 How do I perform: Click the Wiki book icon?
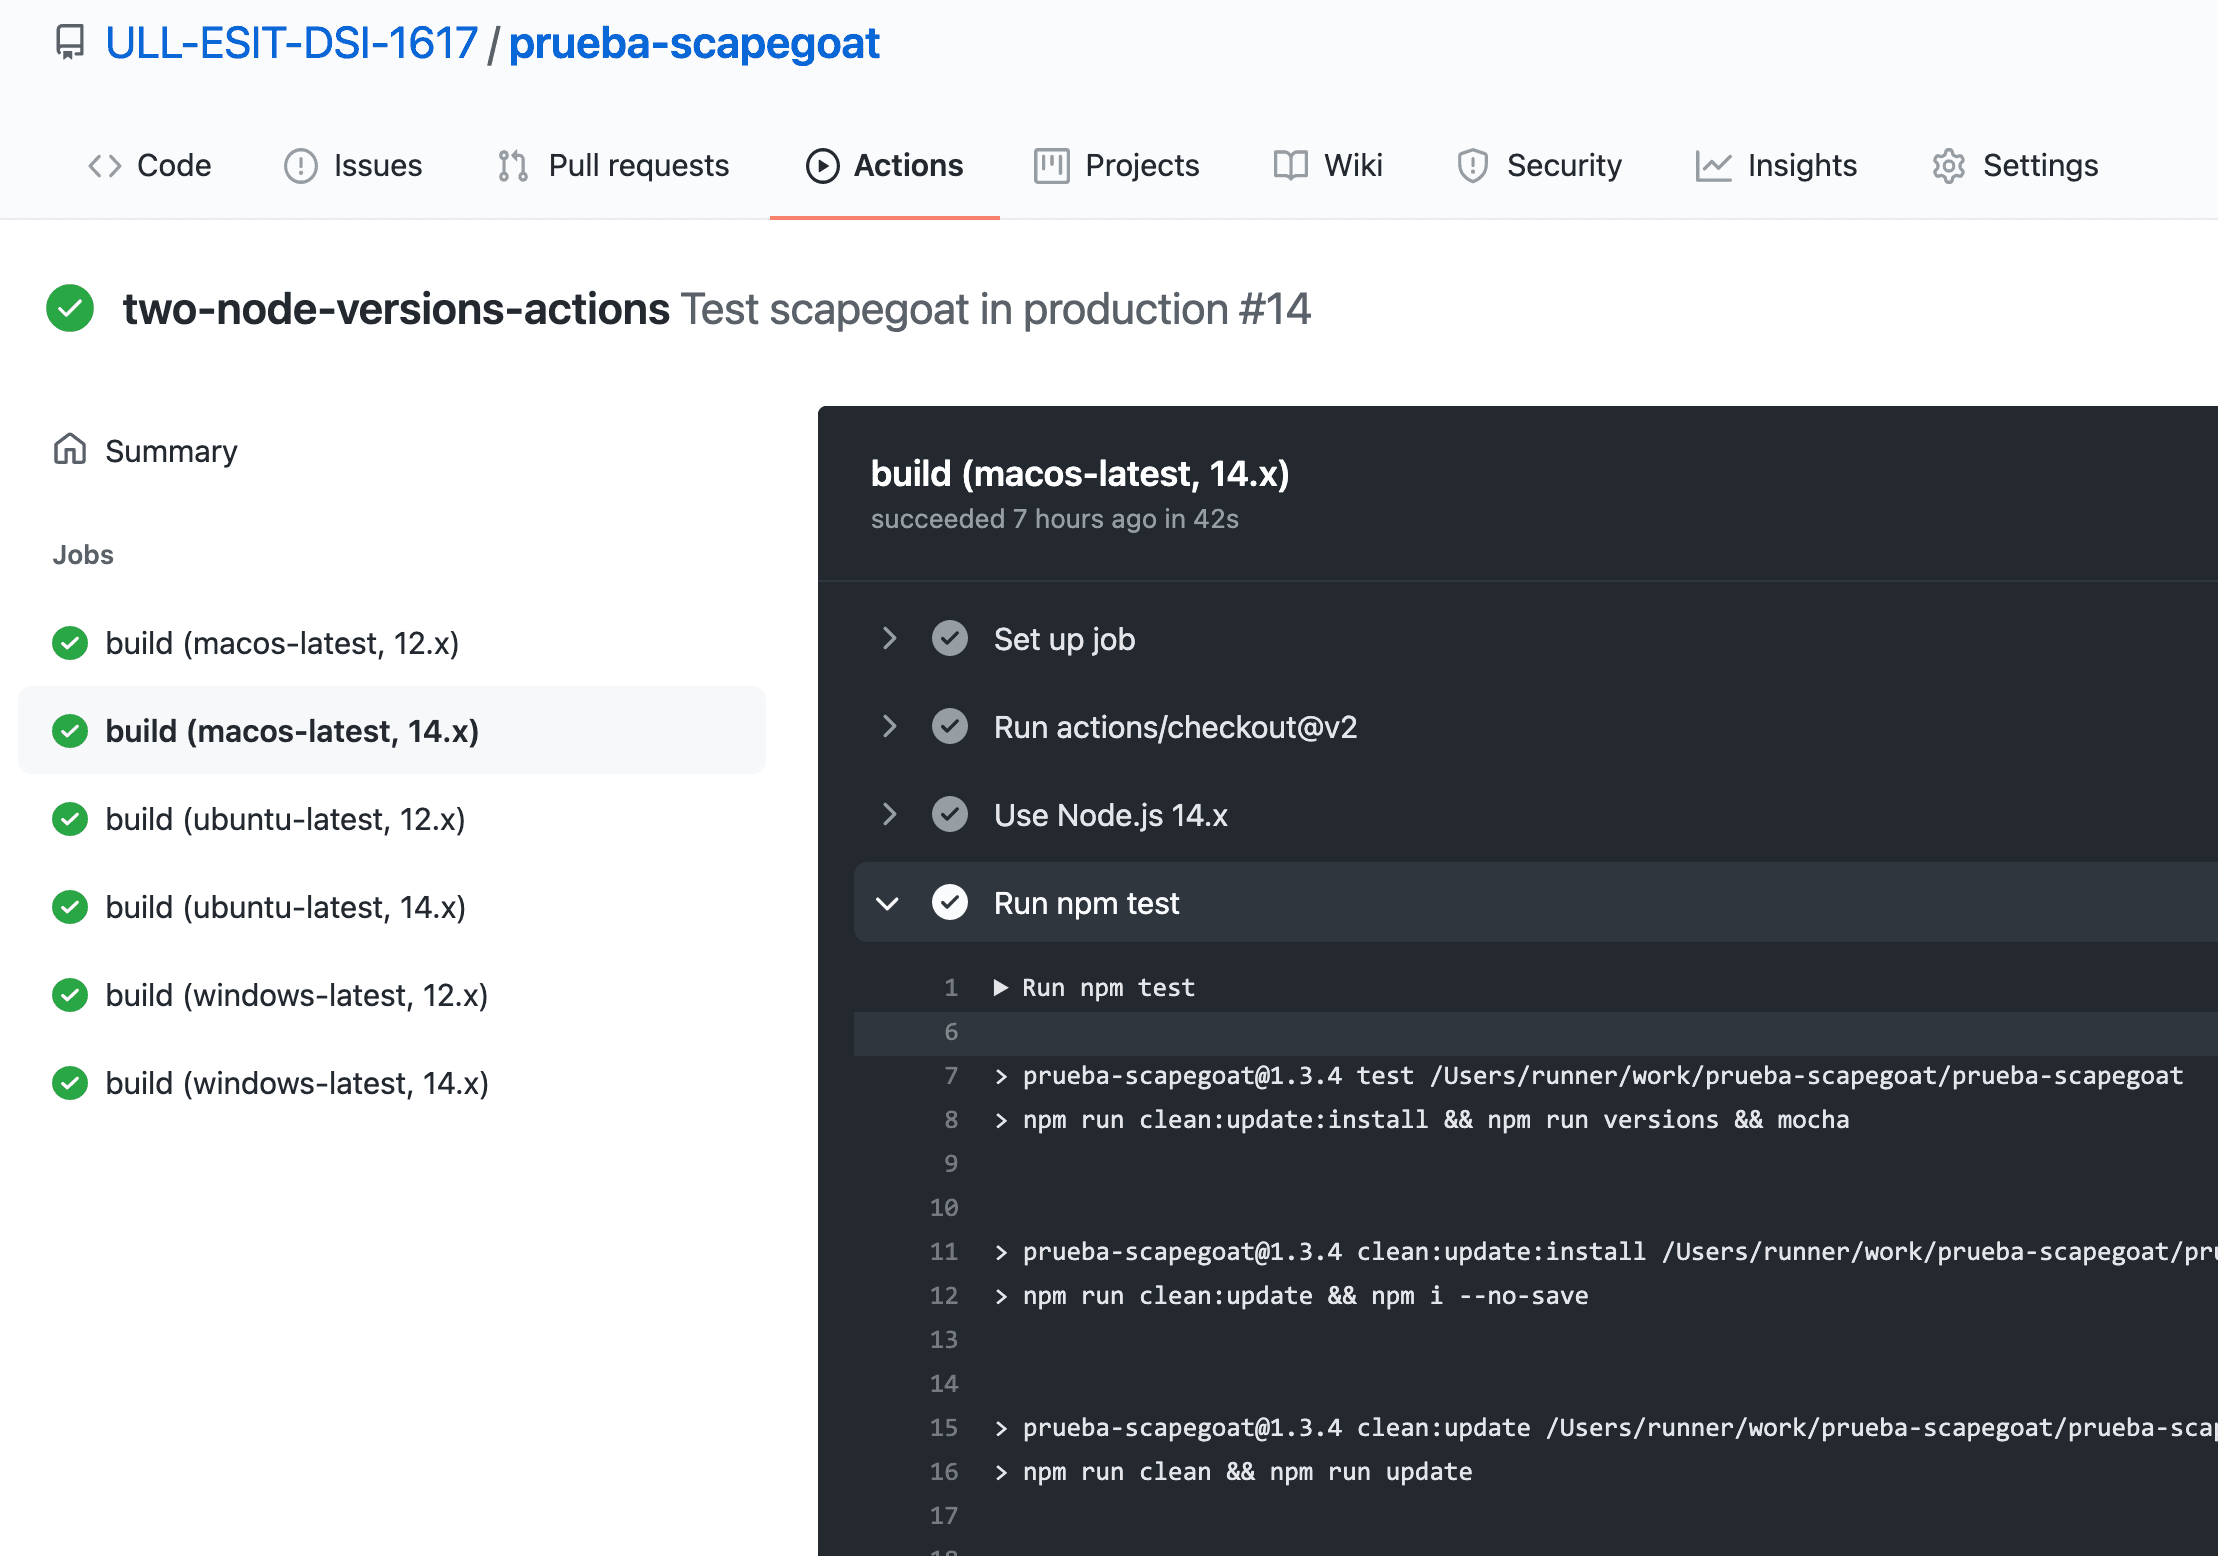1290,166
